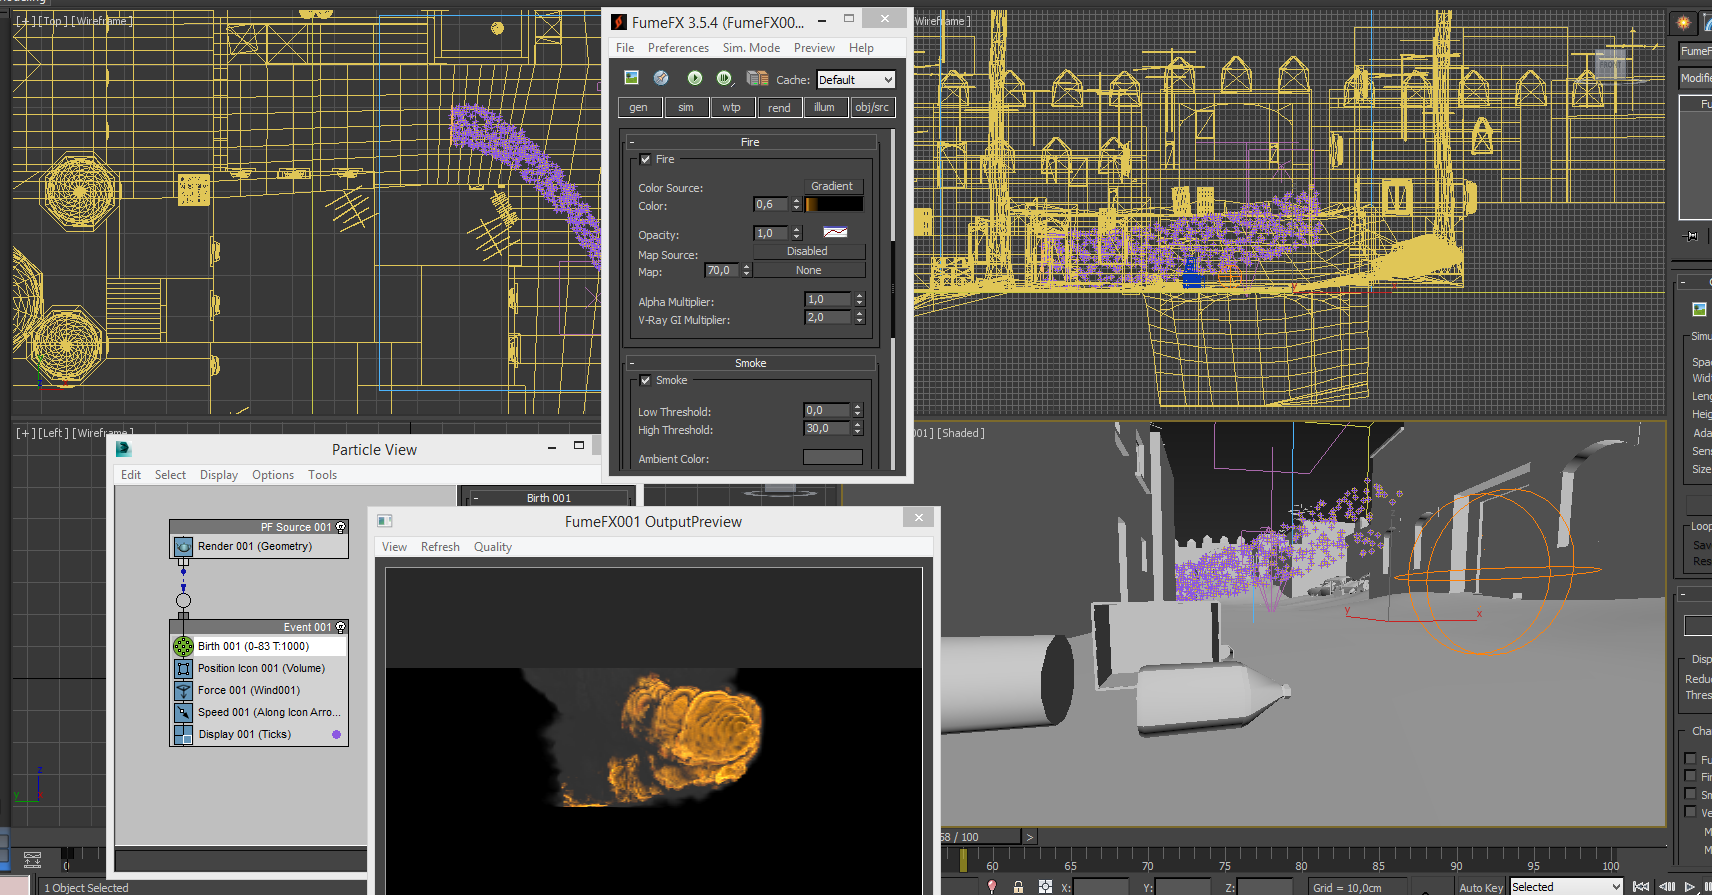Viewport: 1712px width, 895px height.
Task: Open the fire color gradient swatch
Action: [834, 204]
